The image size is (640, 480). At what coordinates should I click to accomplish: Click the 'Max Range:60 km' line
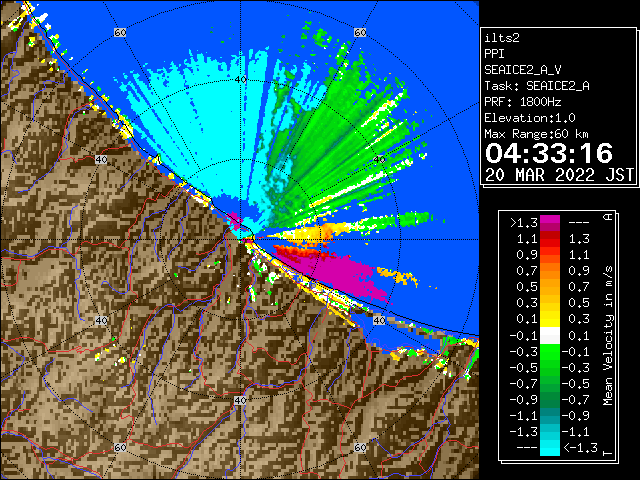pyautogui.click(x=536, y=134)
